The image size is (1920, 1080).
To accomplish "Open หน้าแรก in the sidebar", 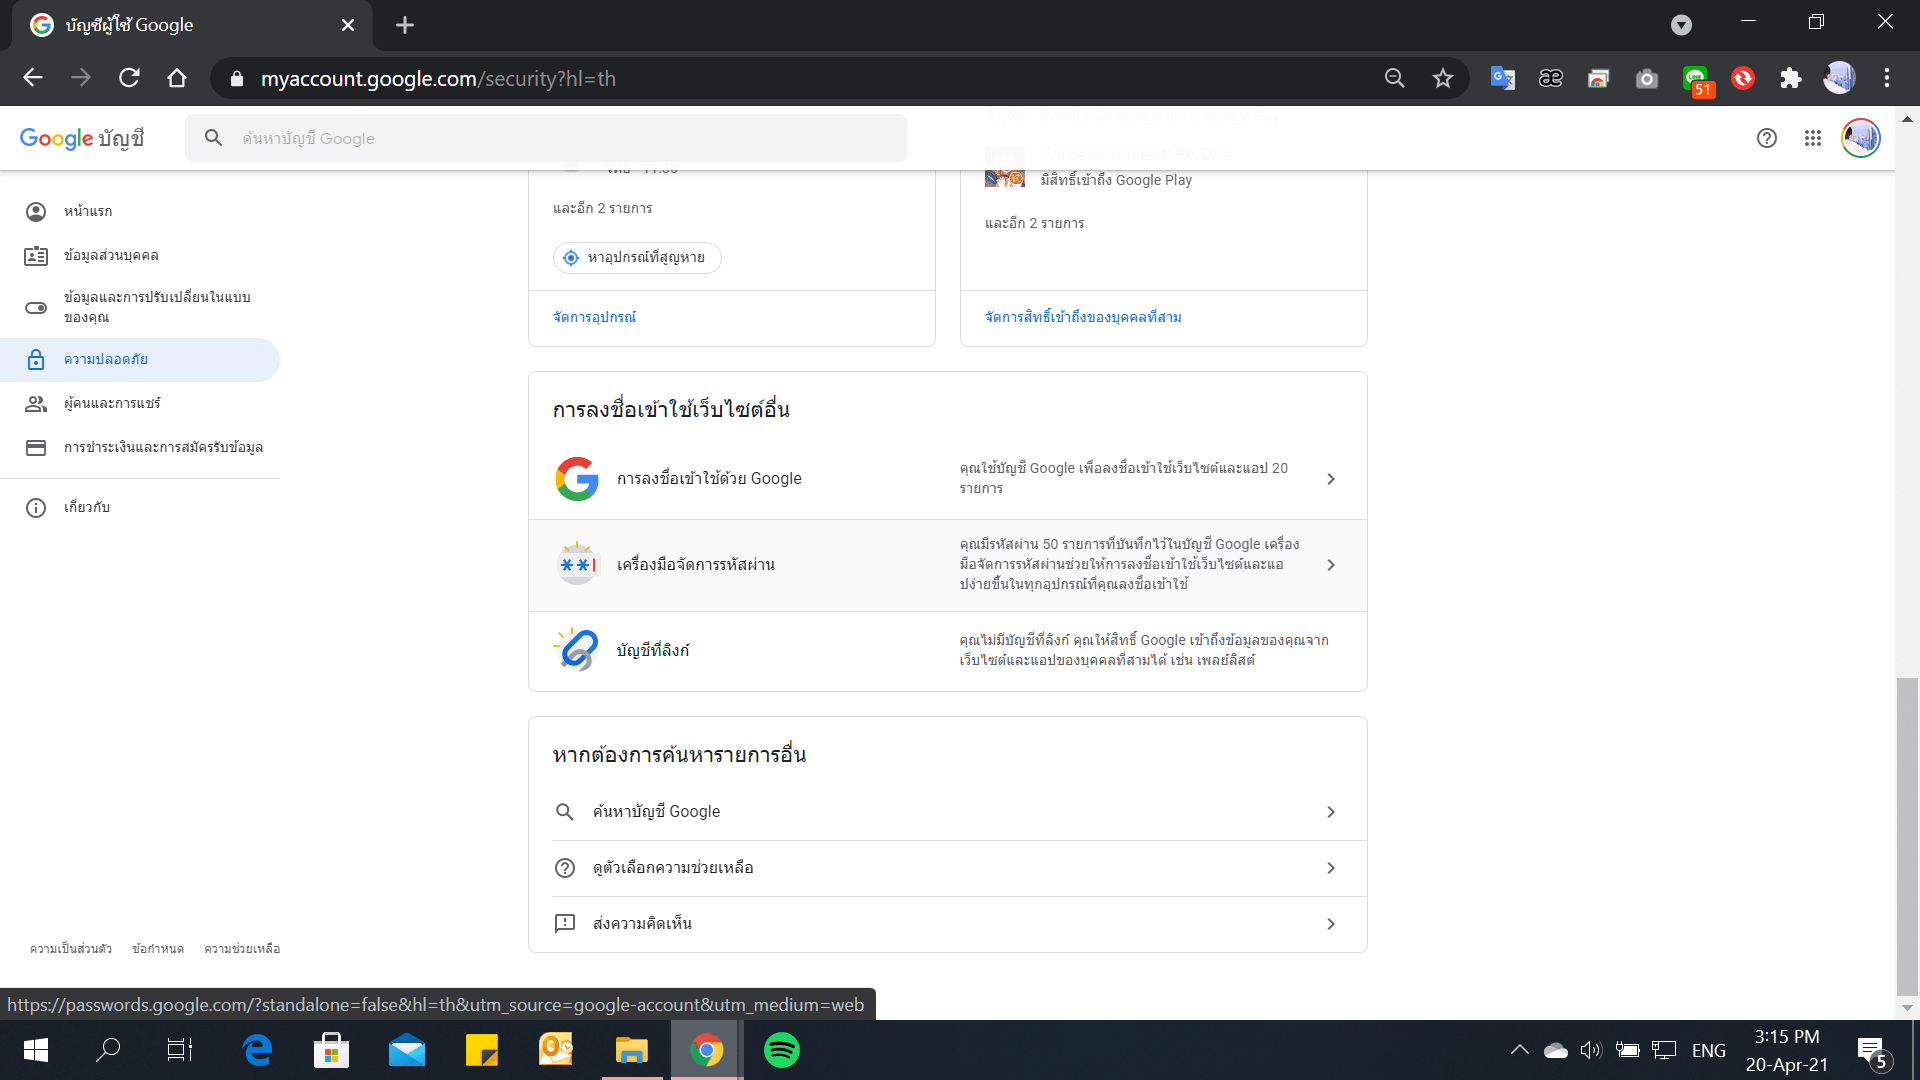I will (140, 211).
